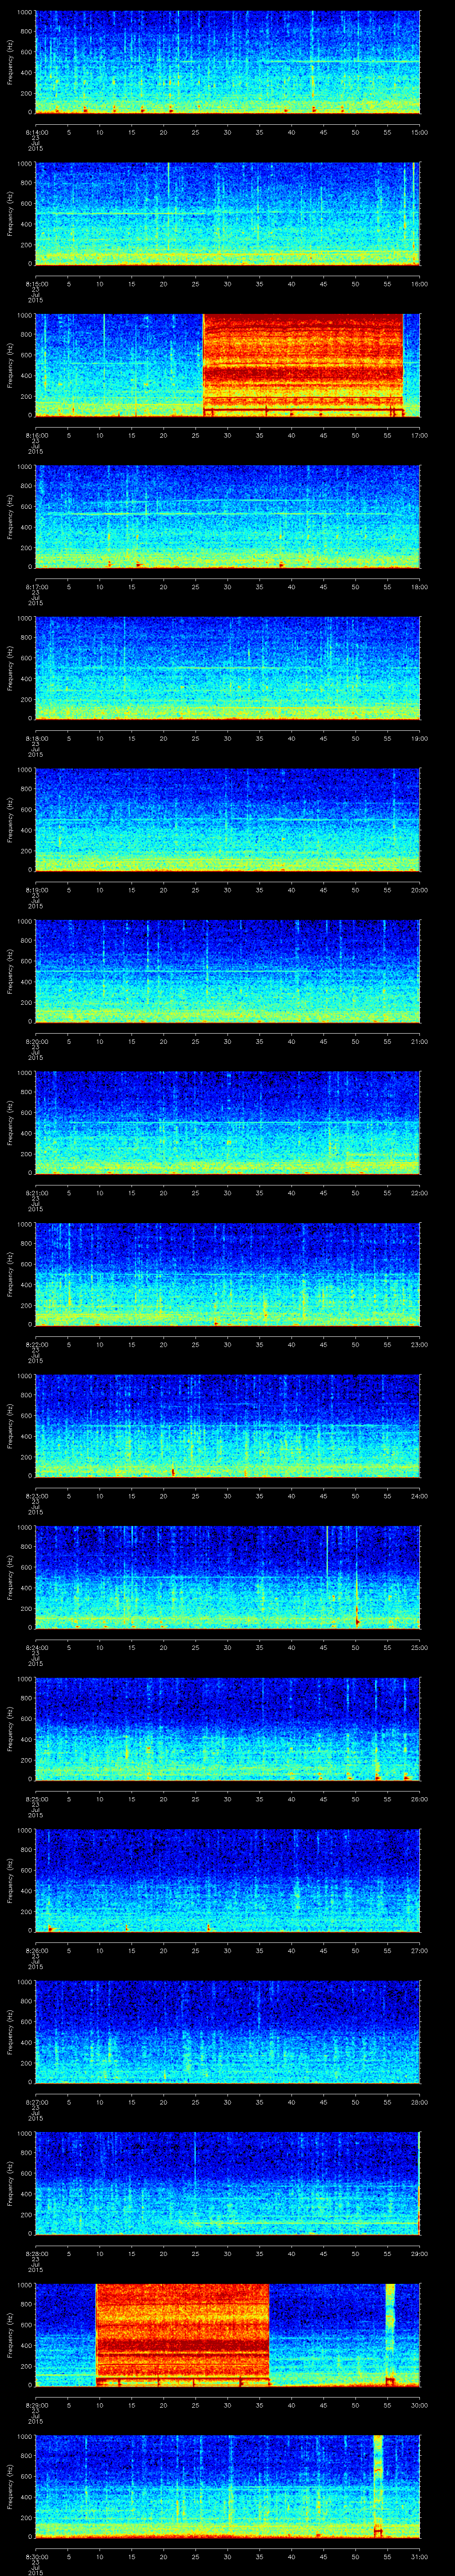Click the 8:18:00 start time label
The image size is (455, 2576).
tap(36, 737)
